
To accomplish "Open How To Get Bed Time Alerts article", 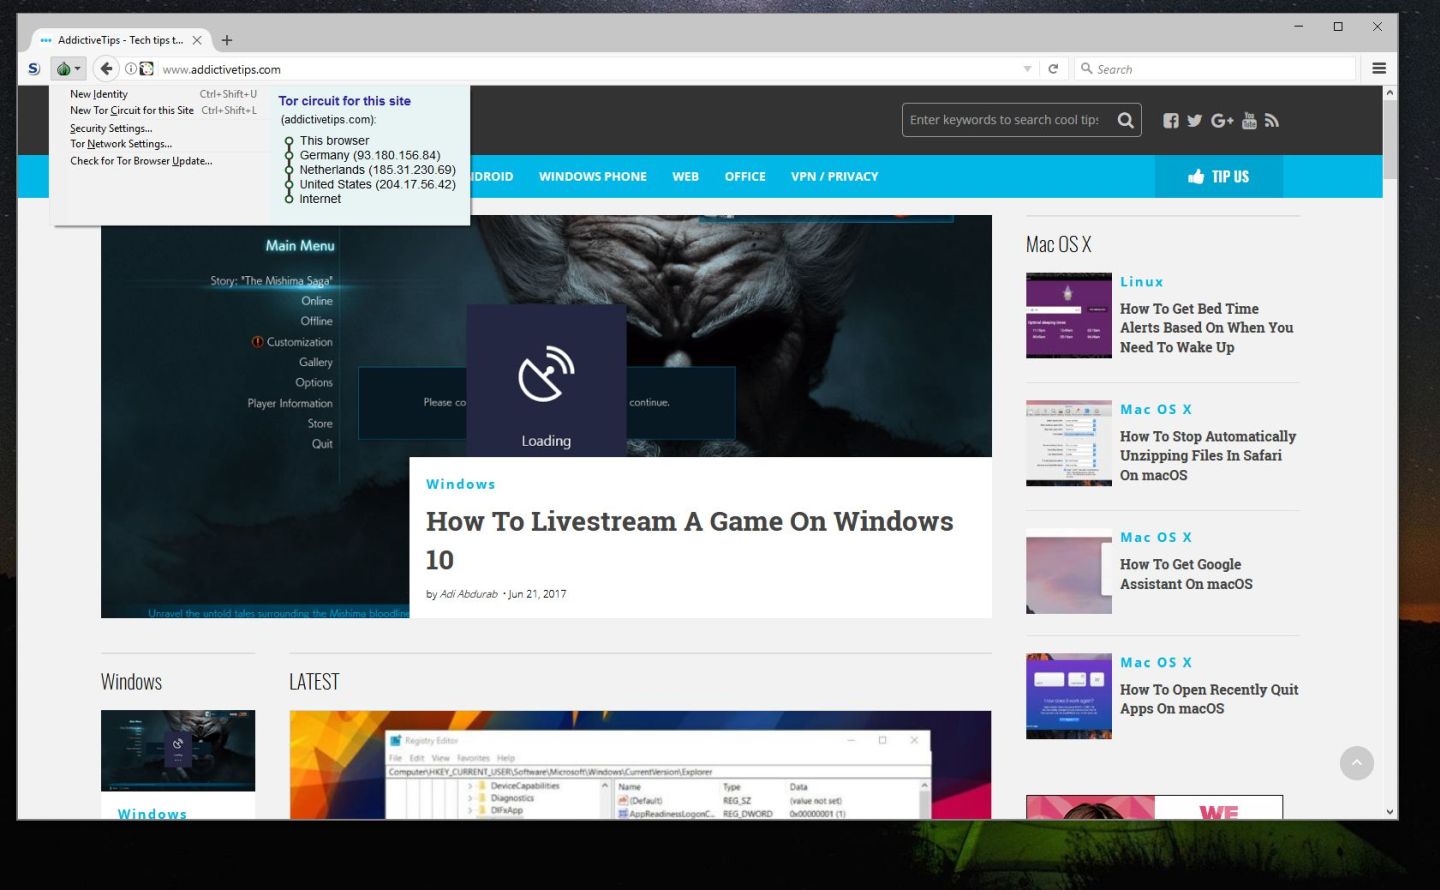I will pyautogui.click(x=1207, y=328).
